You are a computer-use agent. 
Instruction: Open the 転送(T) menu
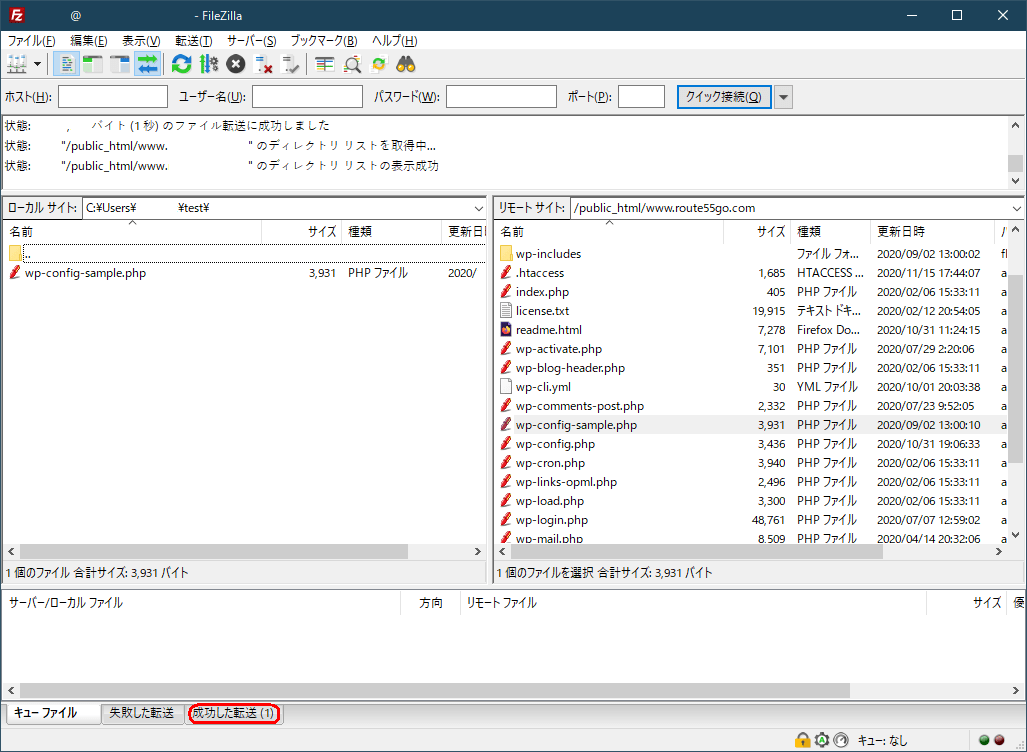pyautogui.click(x=194, y=41)
